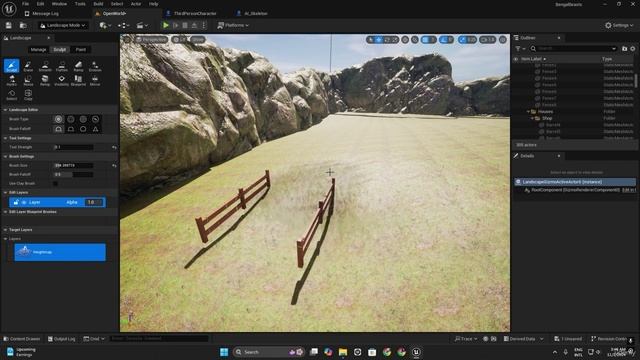Select the Retopologize tool
Viewport: 640px width, 360px height.
tap(45, 80)
